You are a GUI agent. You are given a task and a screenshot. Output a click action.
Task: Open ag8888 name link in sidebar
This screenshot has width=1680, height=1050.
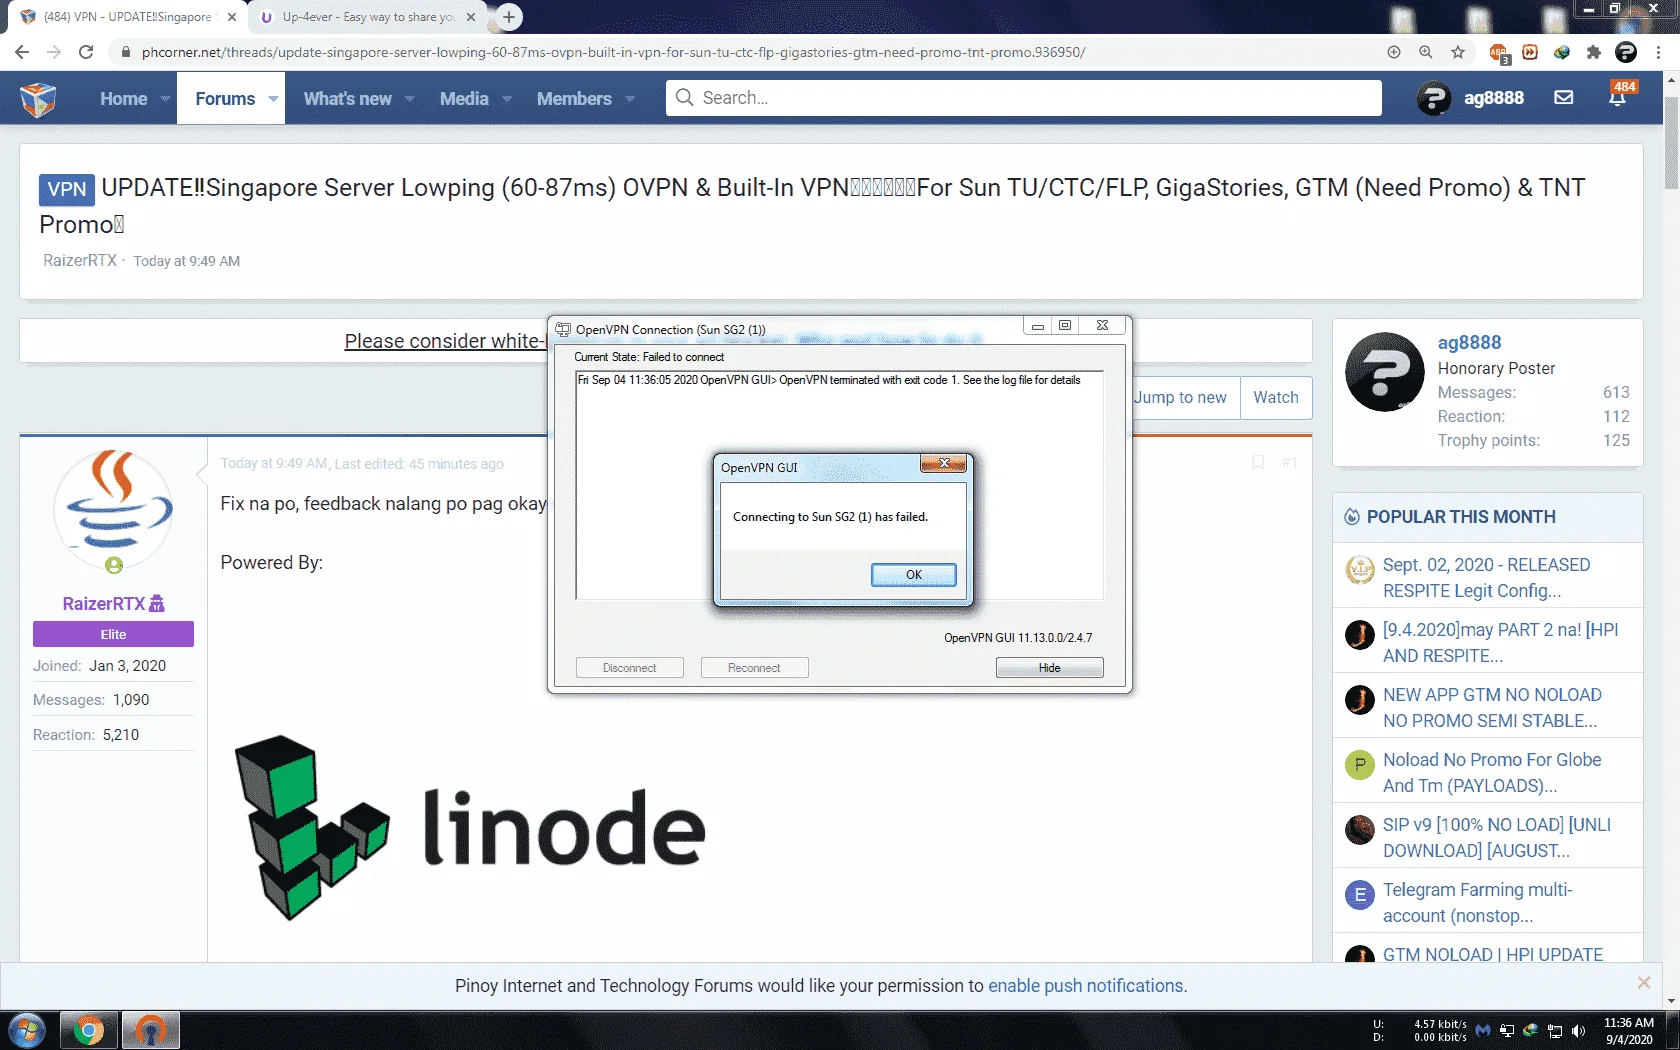point(1469,342)
